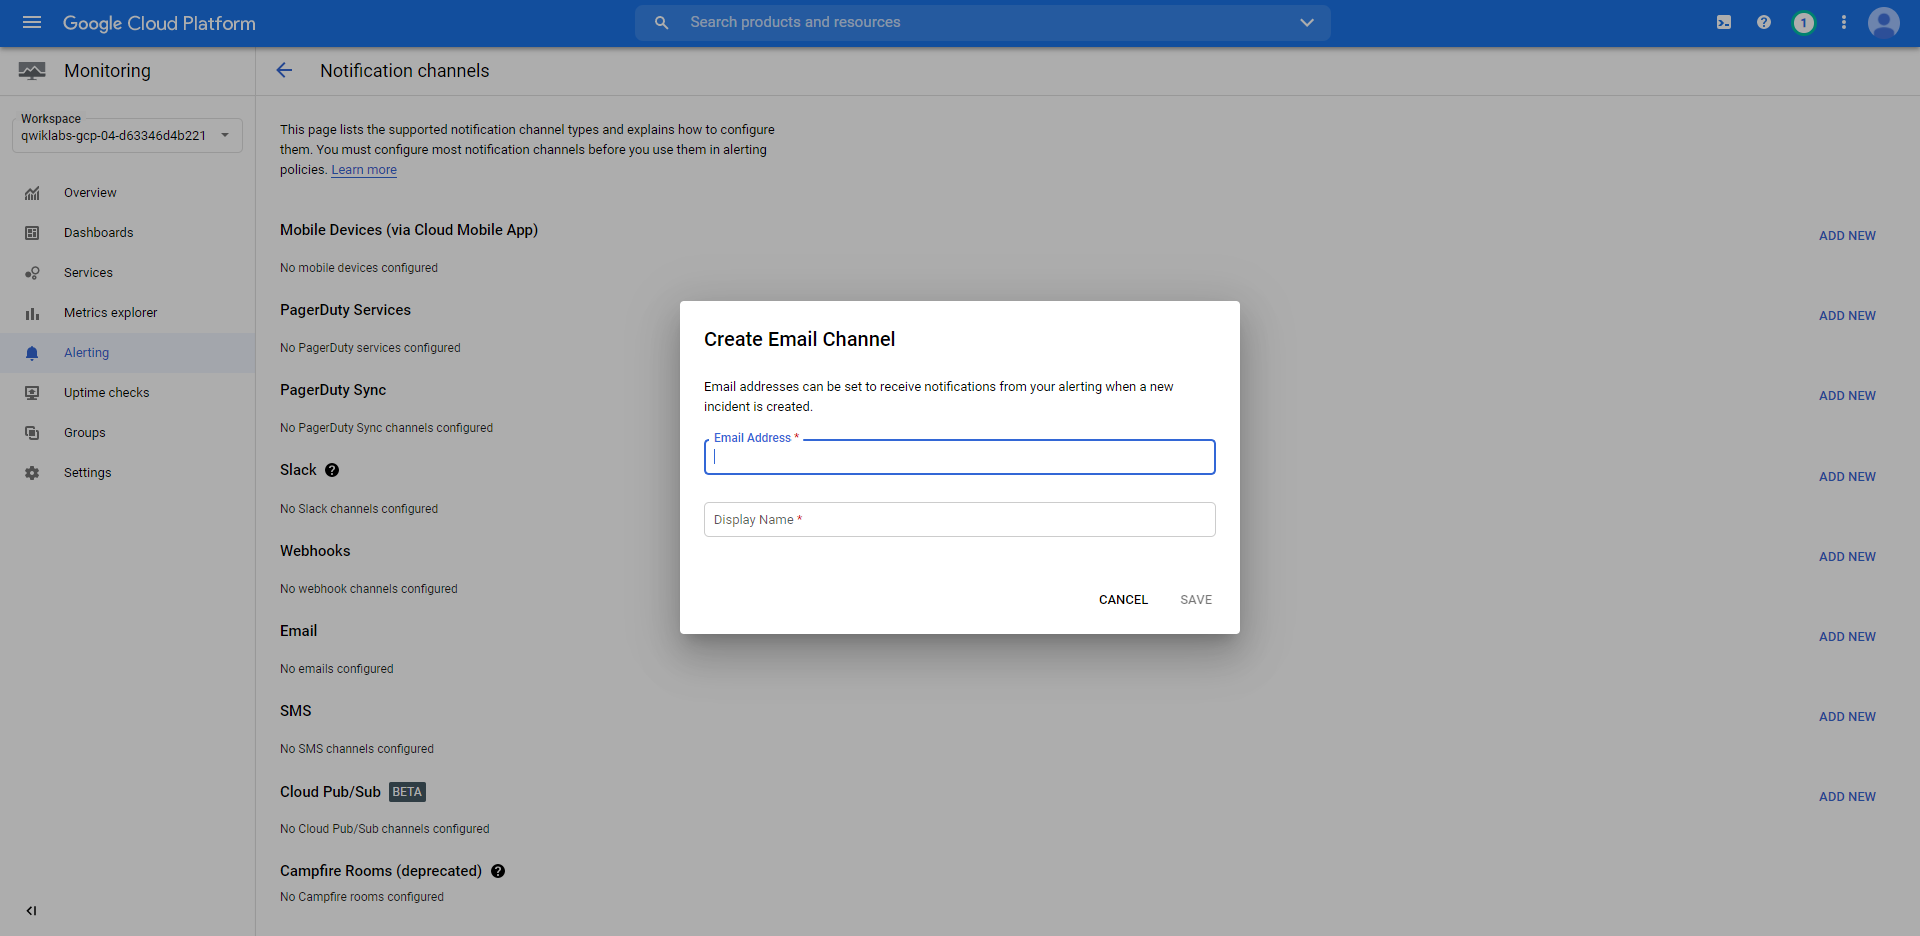The image size is (1920, 936).
Task: Click the 'Notification channels' page title
Action: [x=405, y=71]
